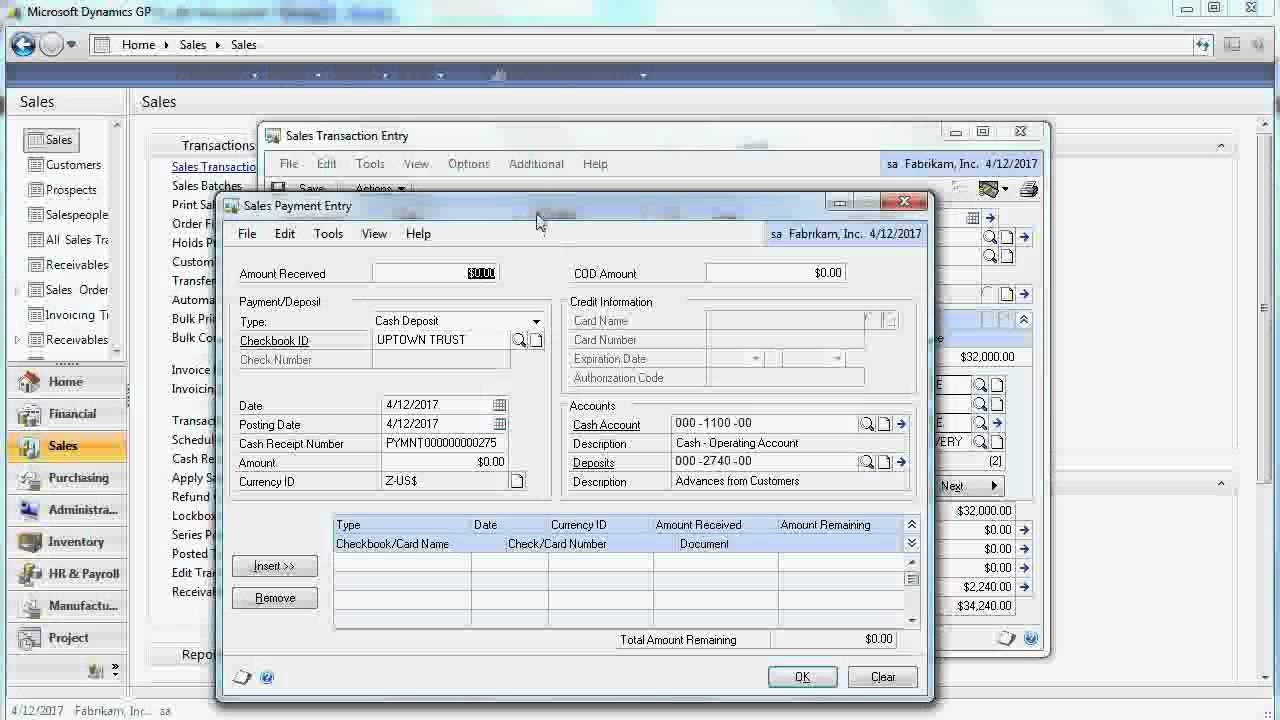Expand the Sales Order tree item
The height and width of the screenshot is (720, 1280).
pyautogui.click(x=17, y=291)
